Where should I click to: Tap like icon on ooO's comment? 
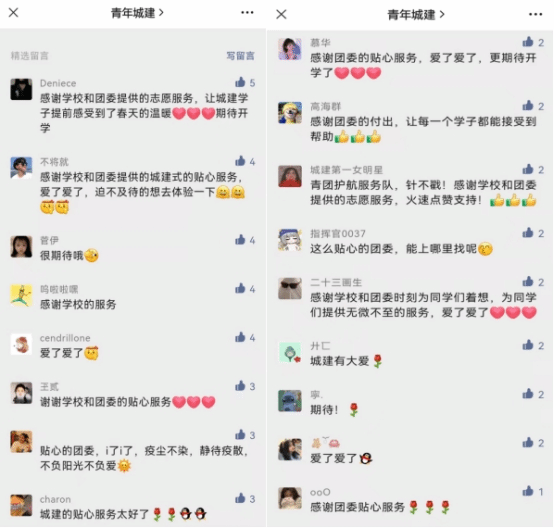click(528, 491)
